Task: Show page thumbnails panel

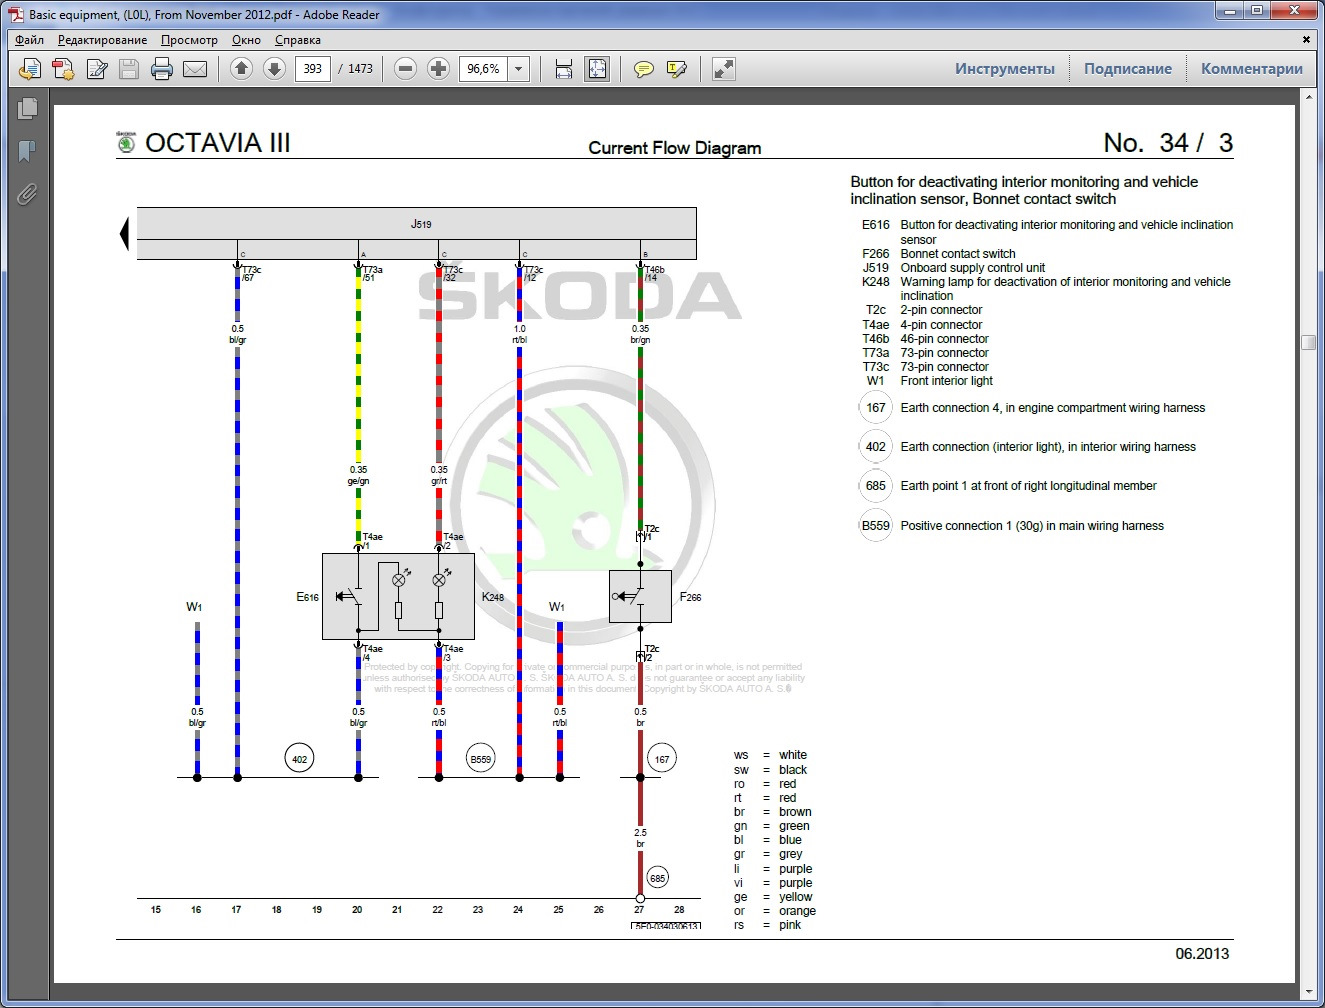Action: [27, 108]
